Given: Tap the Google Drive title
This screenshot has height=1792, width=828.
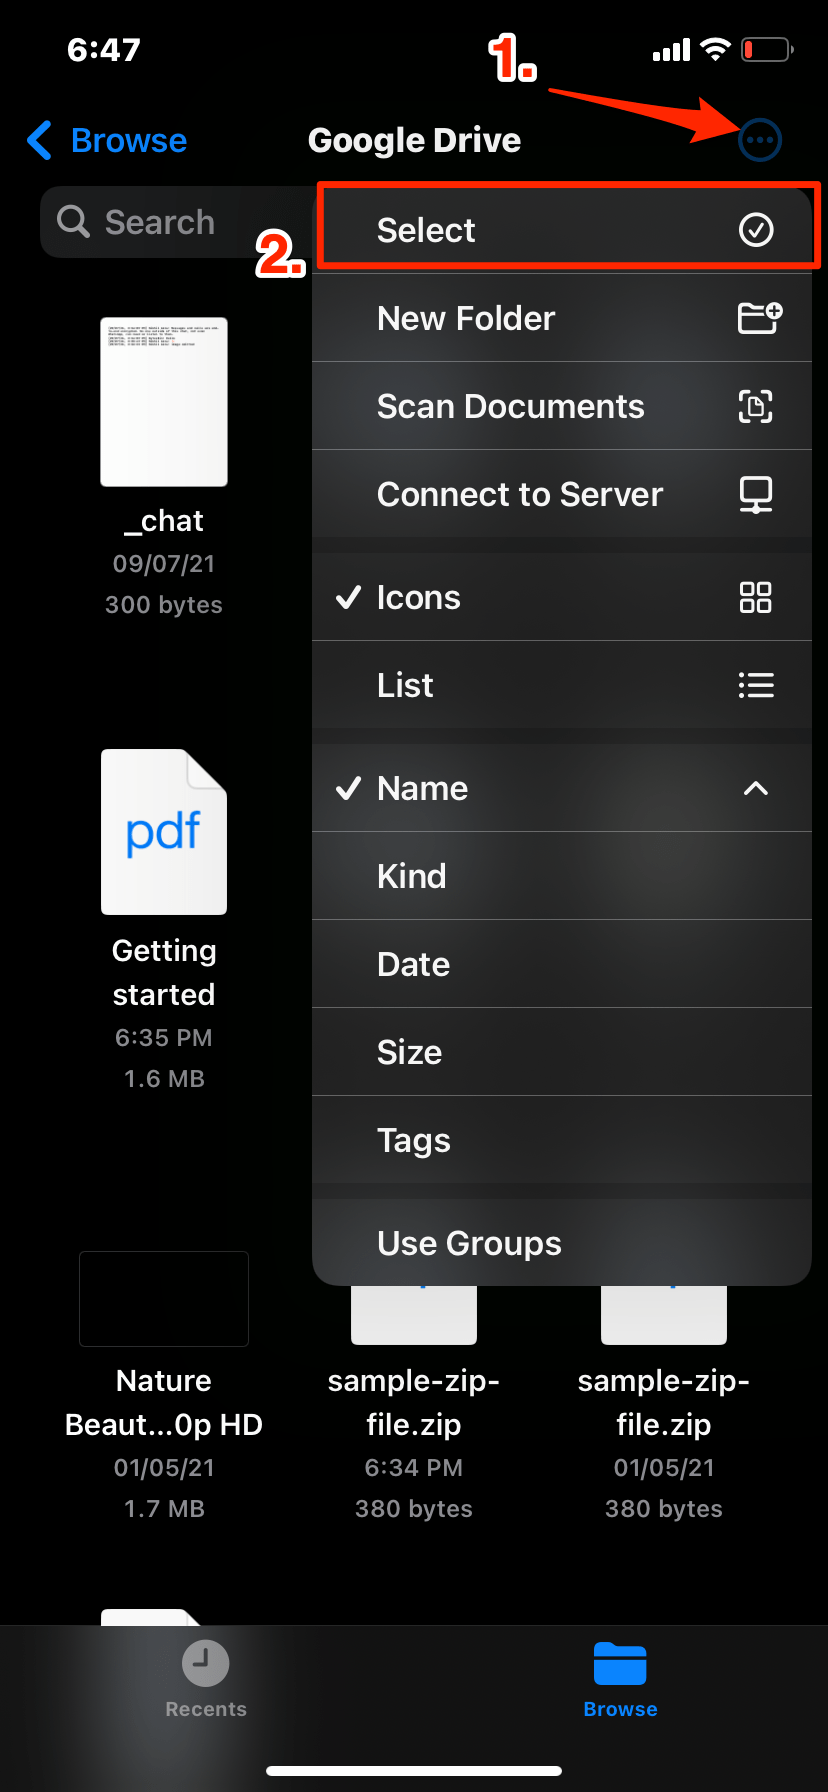Looking at the screenshot, I should [x=414, y=140].
